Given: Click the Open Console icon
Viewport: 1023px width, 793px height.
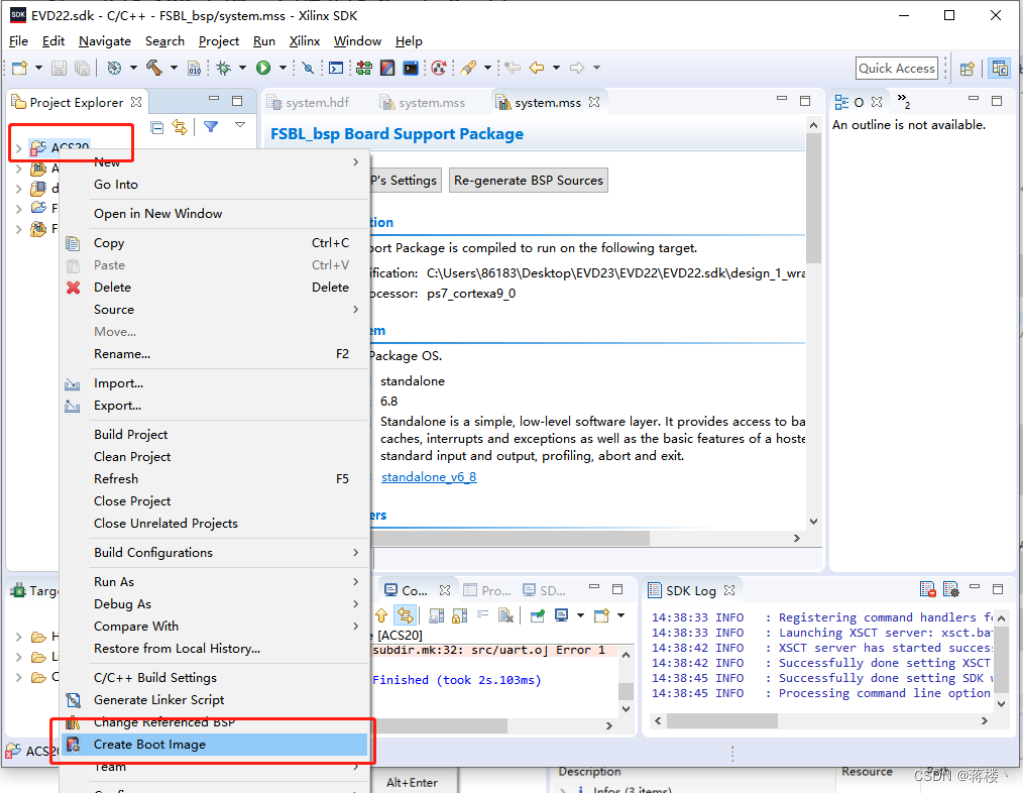Looking at the screenshot, I should 601,615.
